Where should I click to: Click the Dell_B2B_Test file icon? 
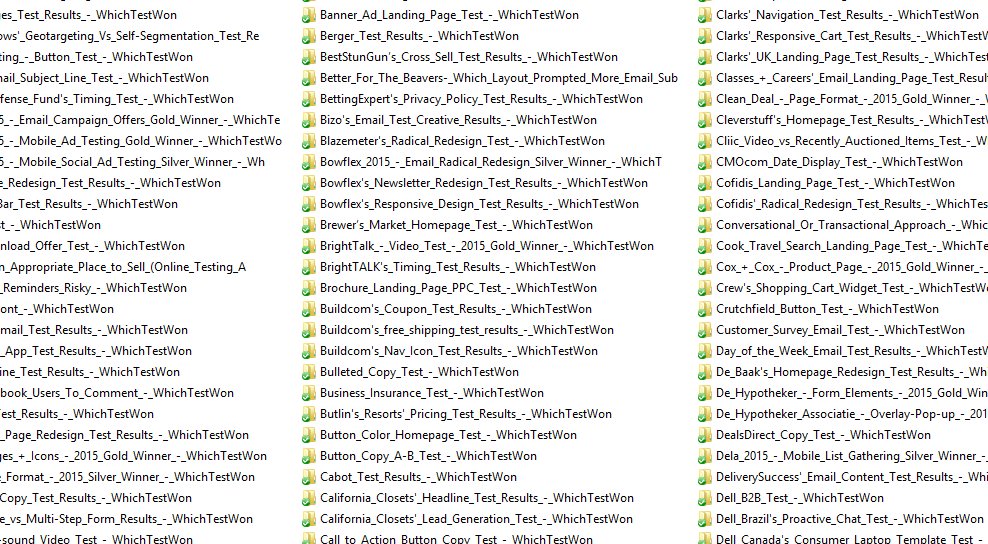pos(704,498)
